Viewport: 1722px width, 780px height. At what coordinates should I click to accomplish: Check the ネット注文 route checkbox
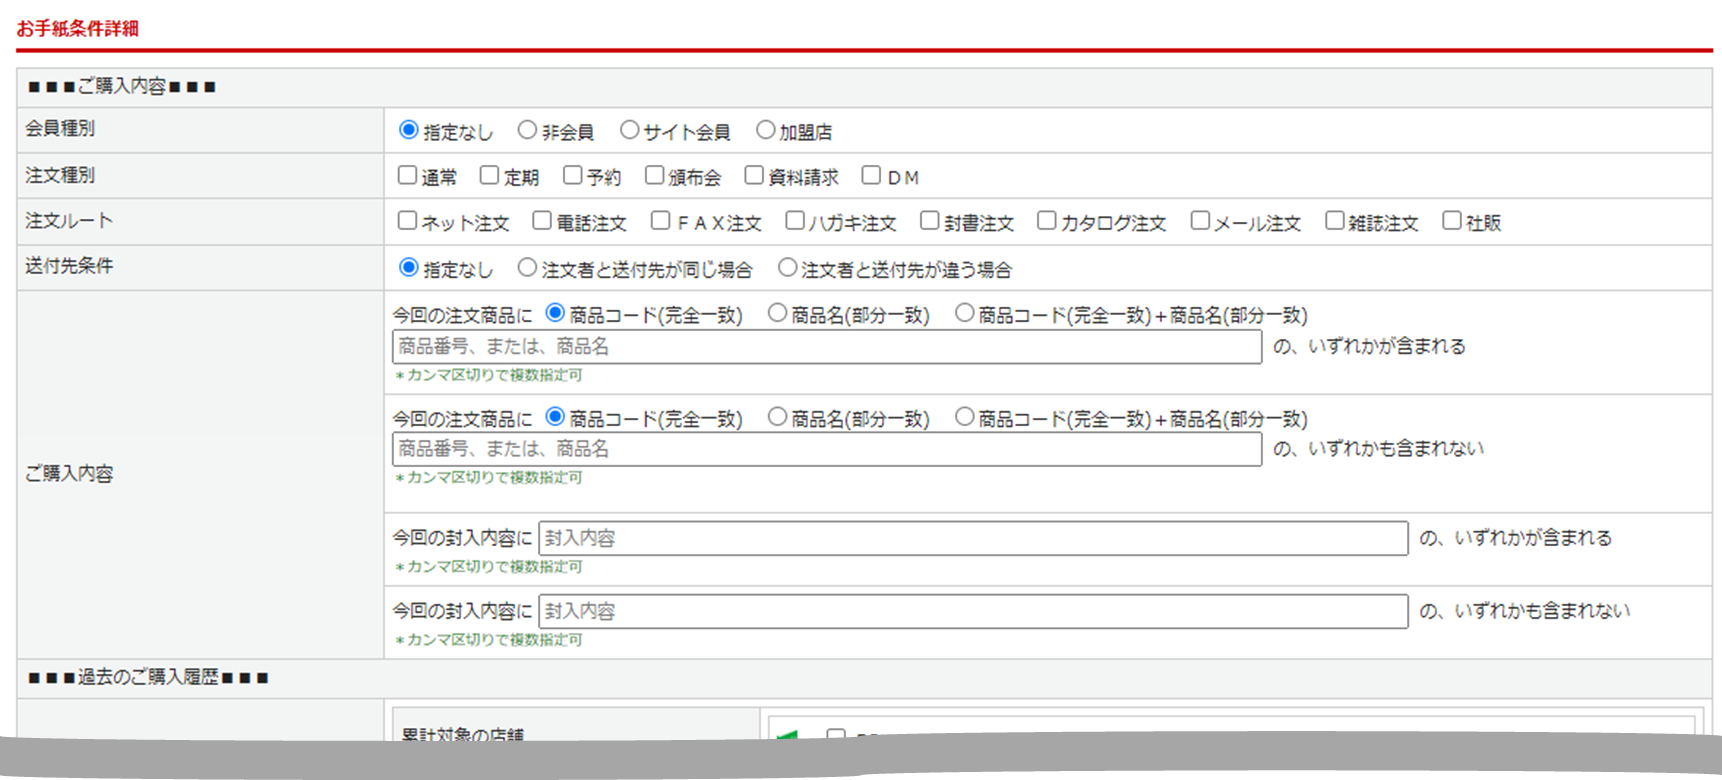[407, 220]
